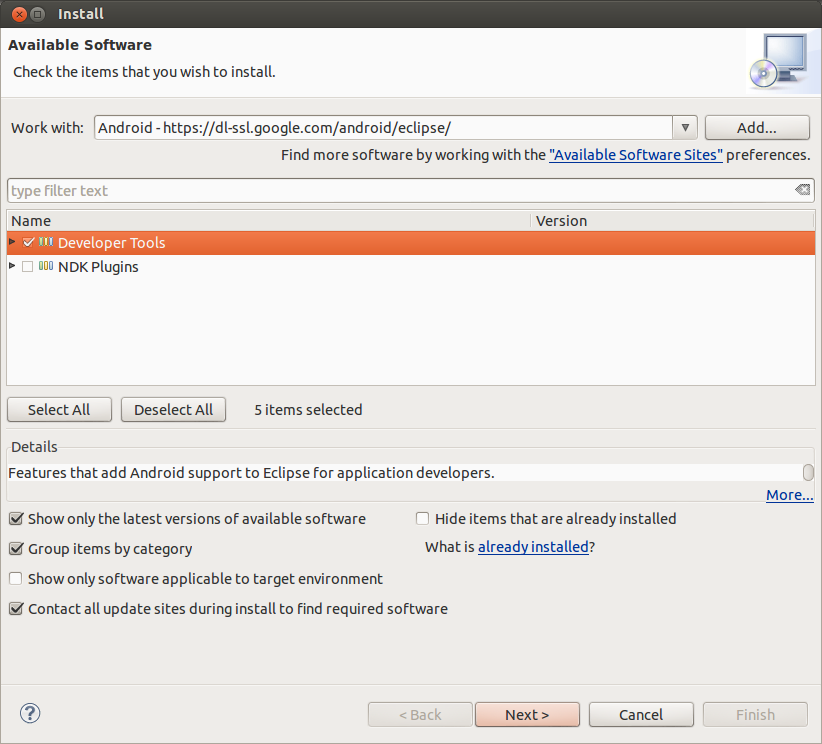Click the clear filter text icon
This screenshot has height=744, width=822.
tap(802, 190)
